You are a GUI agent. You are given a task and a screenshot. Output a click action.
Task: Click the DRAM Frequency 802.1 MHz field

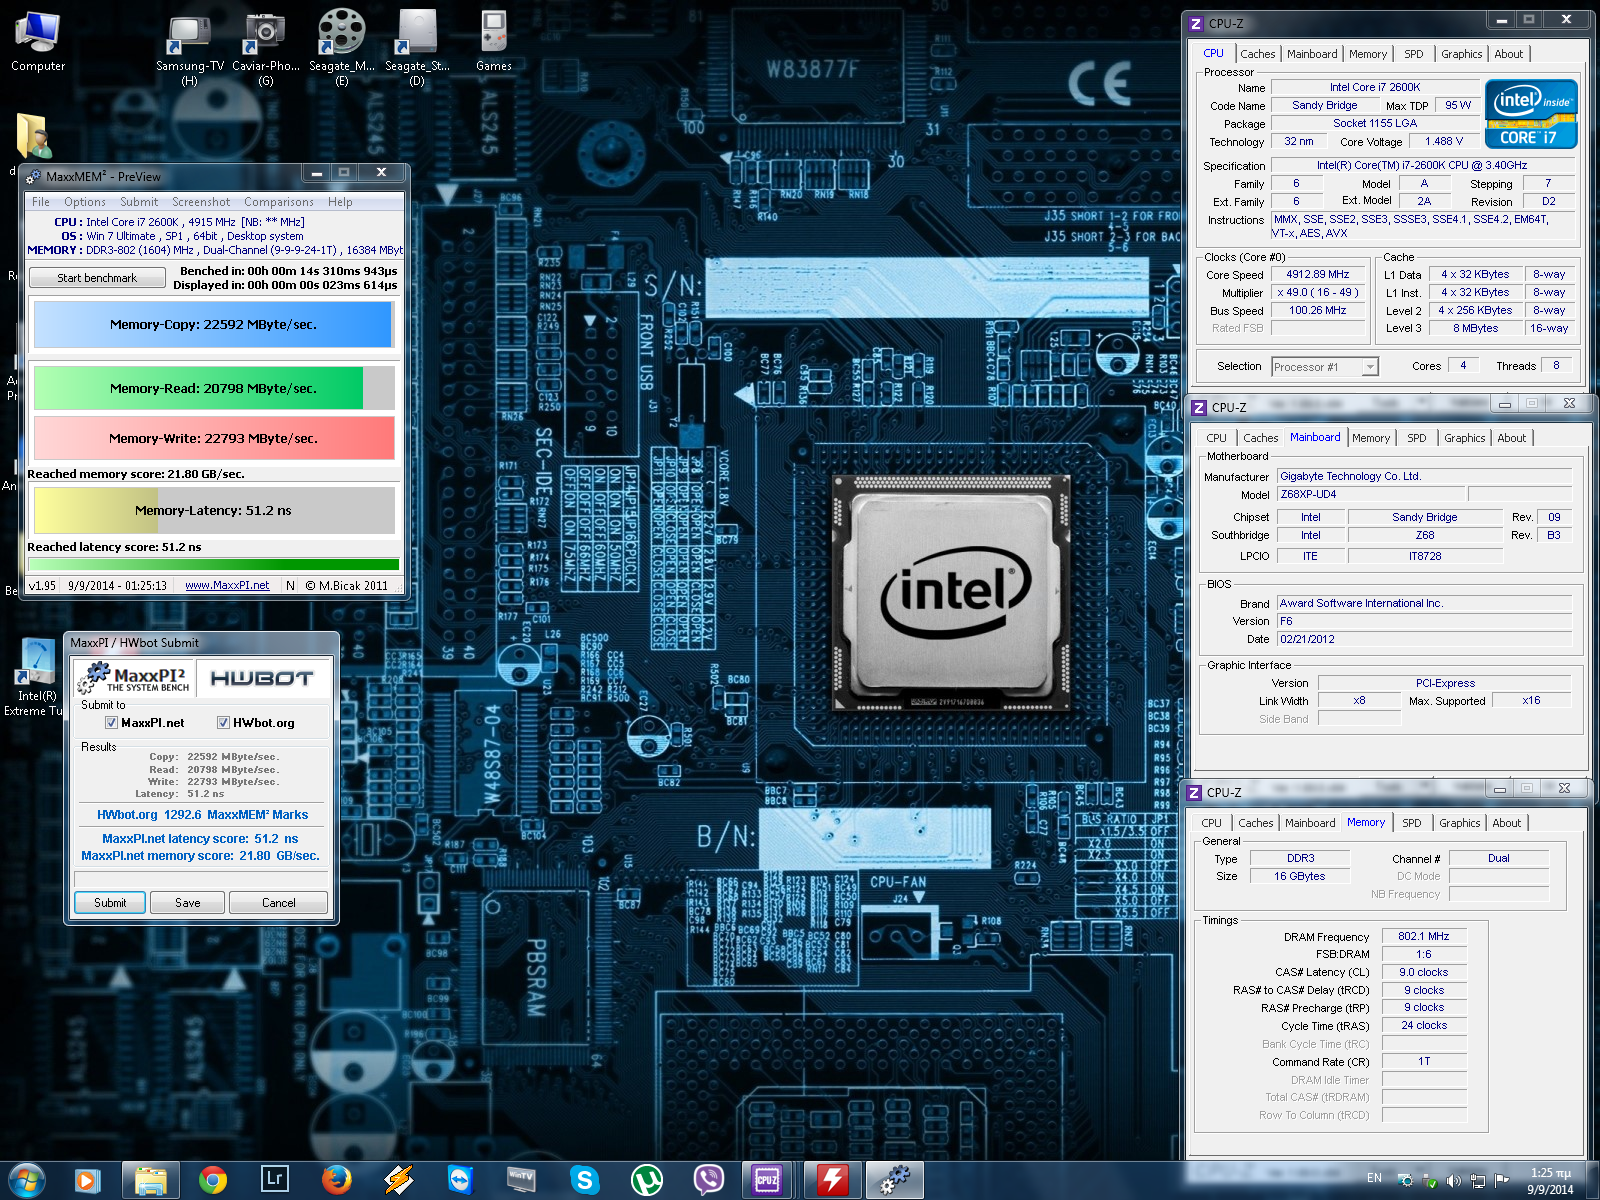pos(1424,937)
